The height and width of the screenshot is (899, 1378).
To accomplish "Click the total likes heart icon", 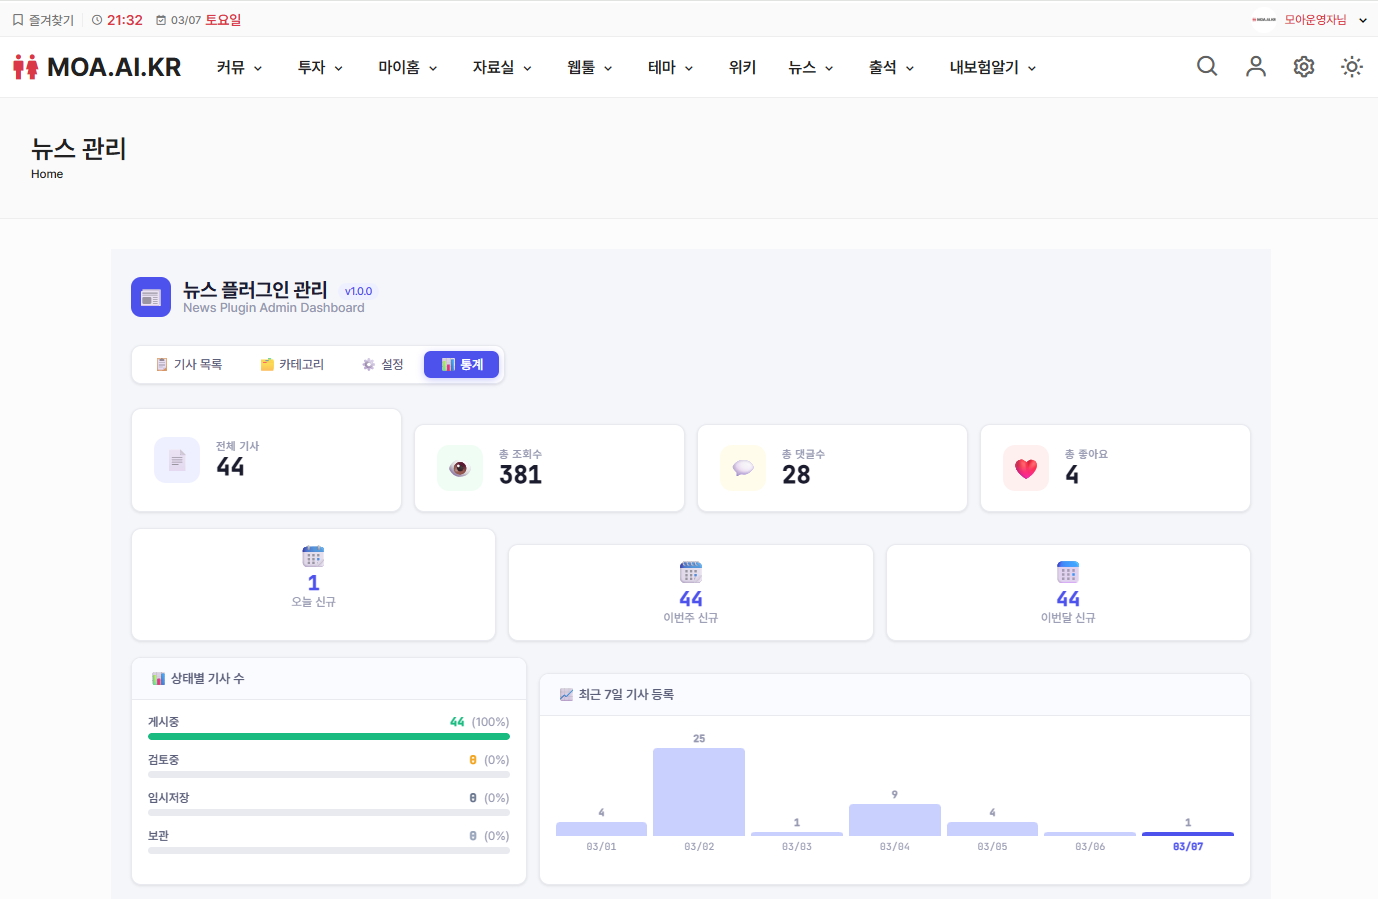I will 1026,468.
